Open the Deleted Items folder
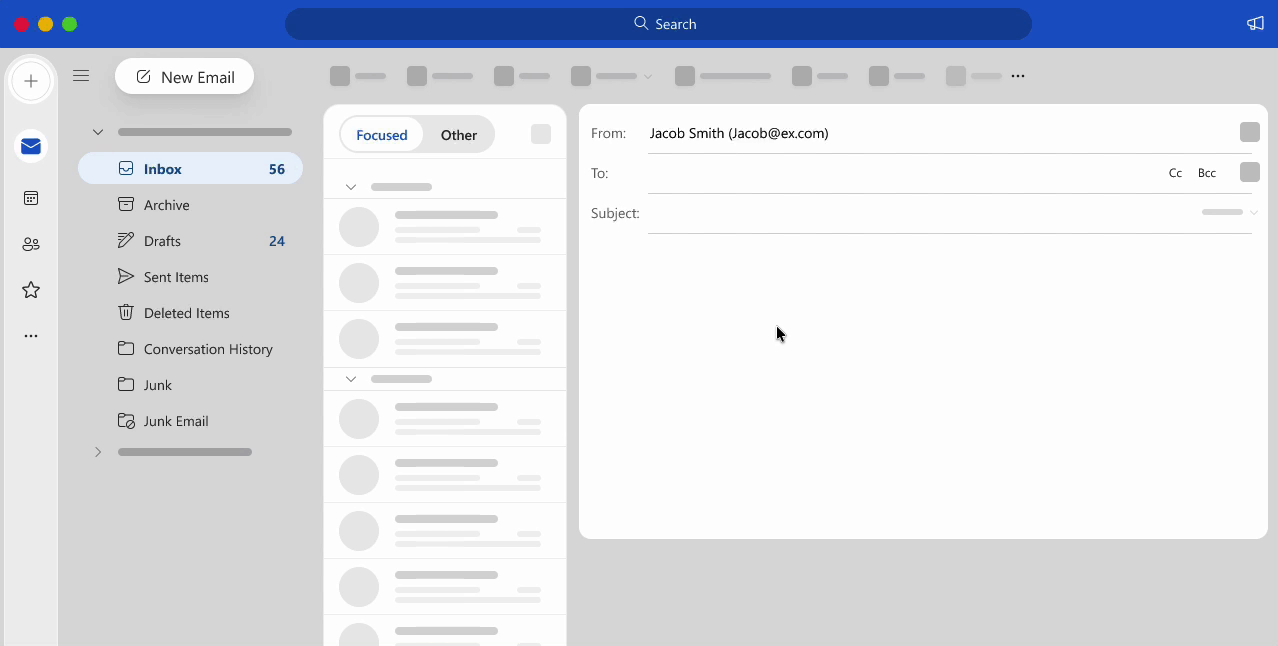 [x=191, y=313]
